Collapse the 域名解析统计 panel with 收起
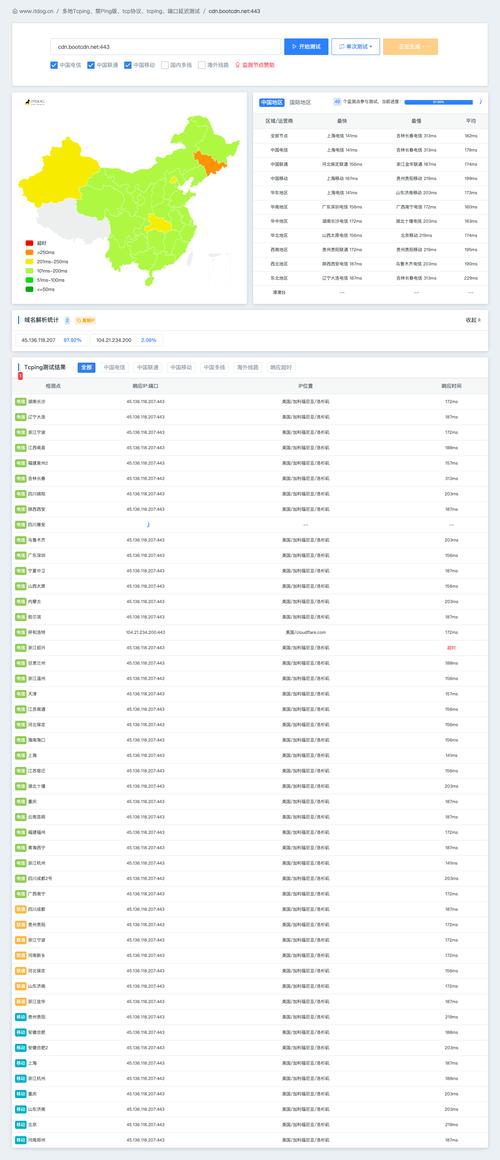 473,320
